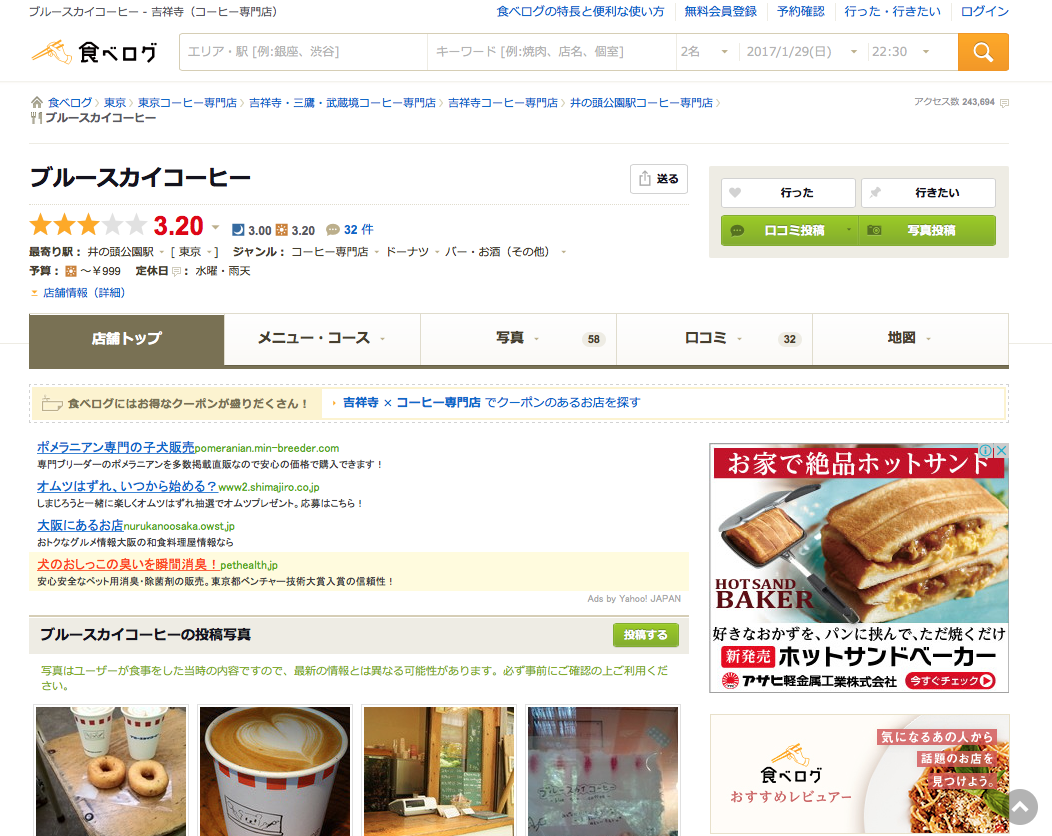Click the scroll-to-top arrow button
Image resolution: width=1052 pixels, height=836 pixels.
click(x=1020, y=806)
